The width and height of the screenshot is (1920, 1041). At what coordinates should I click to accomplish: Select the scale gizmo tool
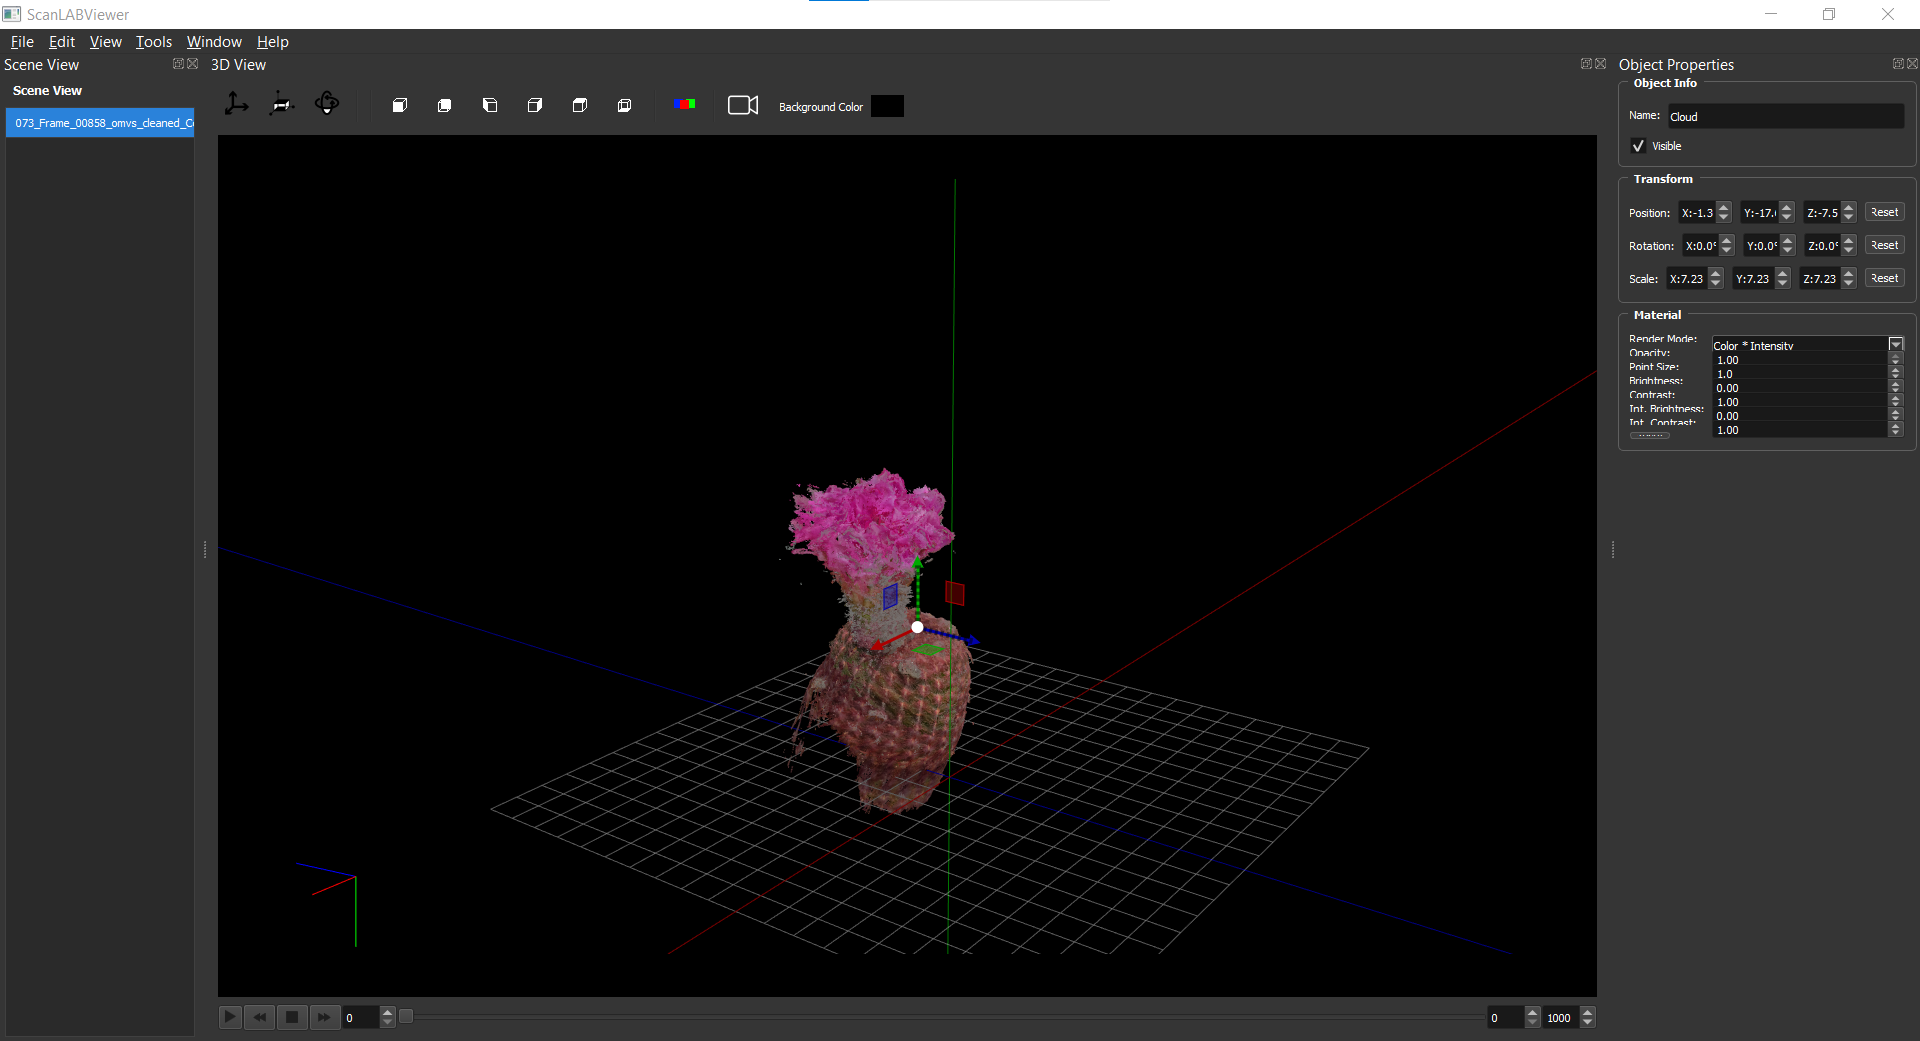(x=281, y=104)
